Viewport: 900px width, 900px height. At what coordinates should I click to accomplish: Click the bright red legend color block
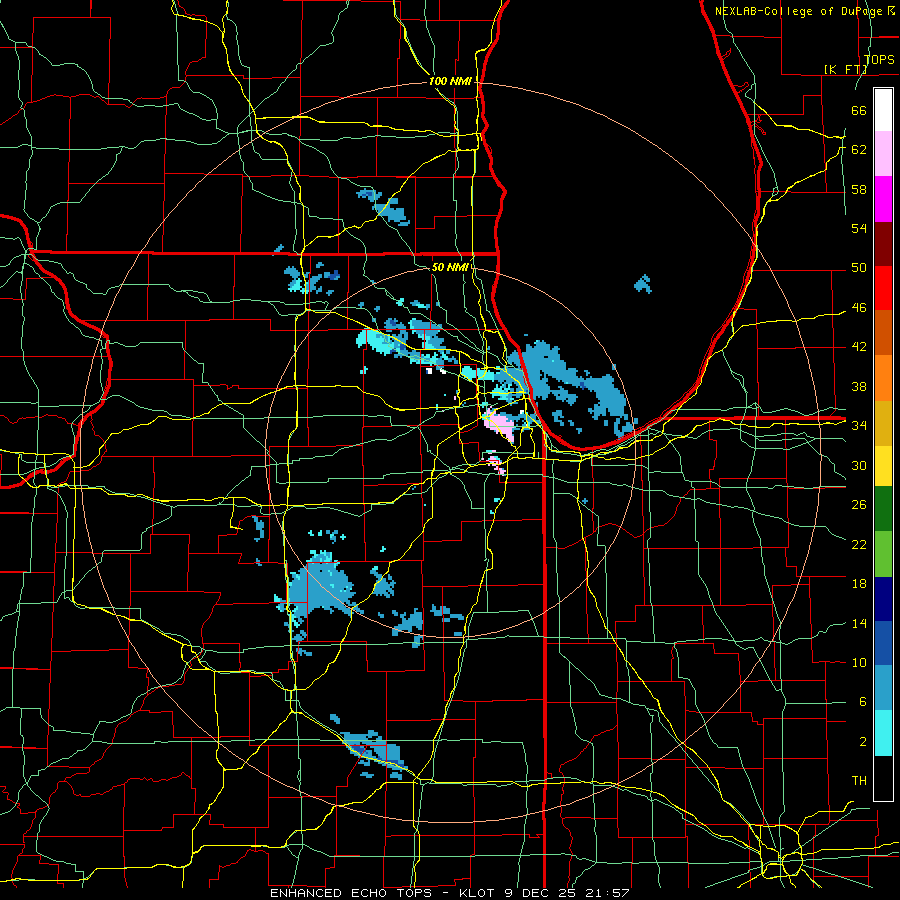(883, 288)
